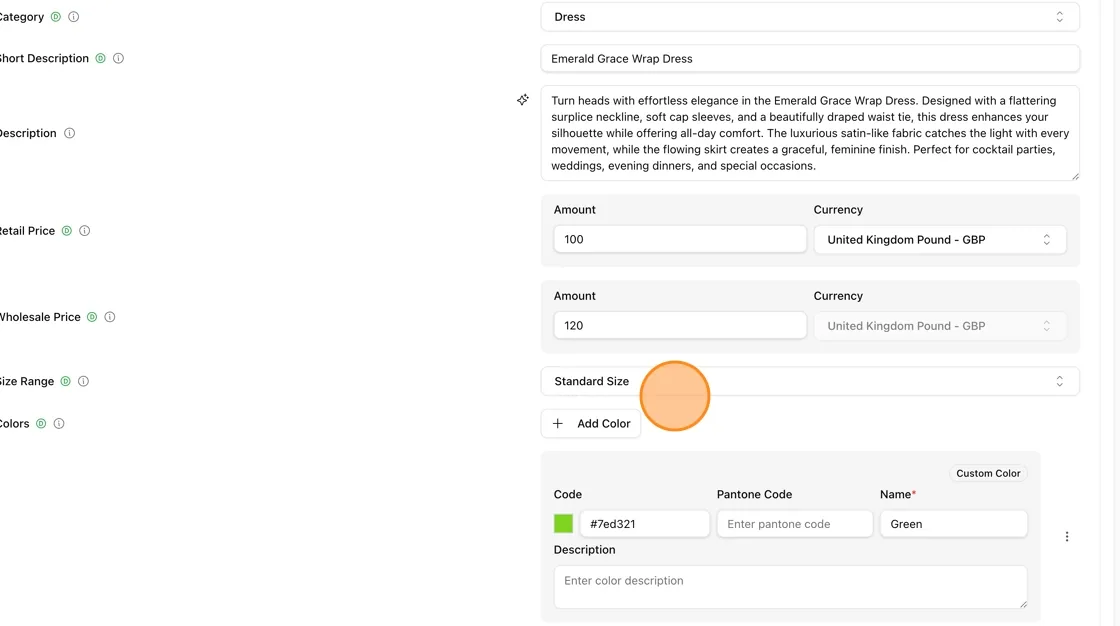Viewport: 1120px width, 626px height.
Task: Click the info icon next to Description label
Action: (x=69, y=133)
